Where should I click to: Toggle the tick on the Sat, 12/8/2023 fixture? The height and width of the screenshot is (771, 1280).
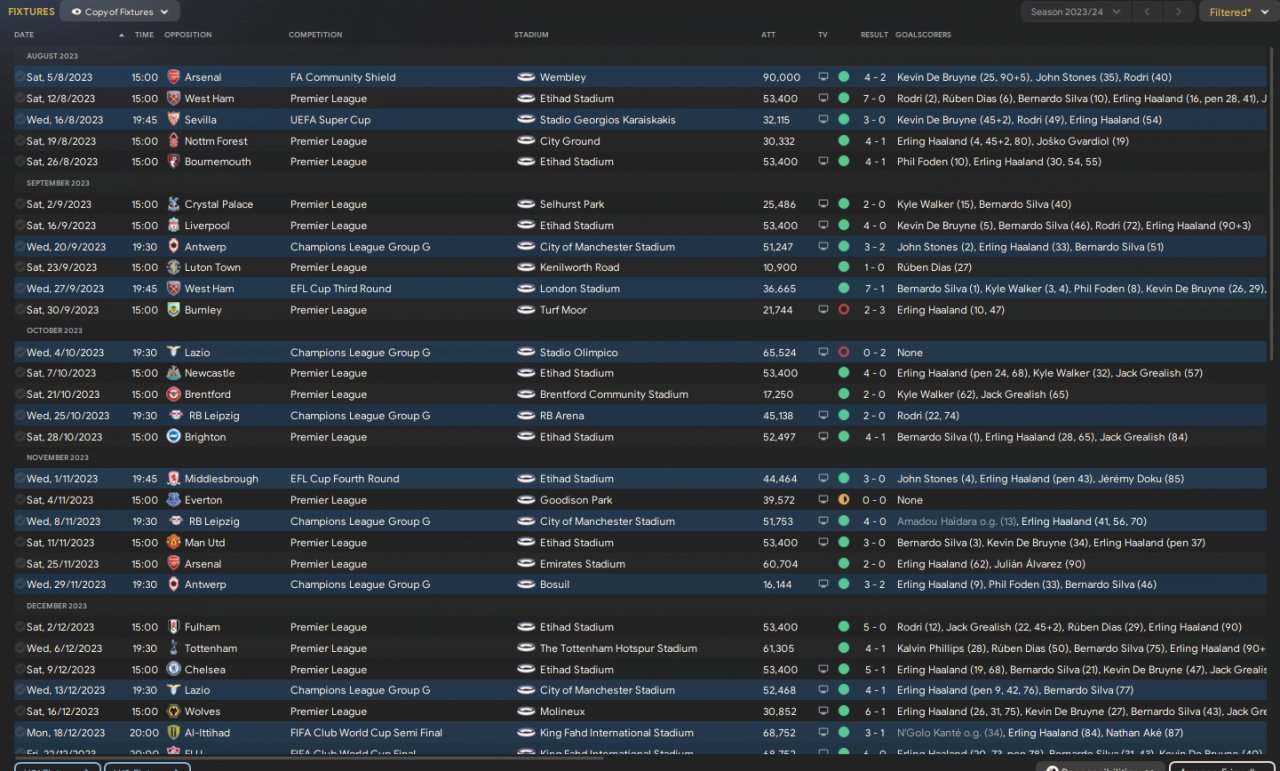20,99
